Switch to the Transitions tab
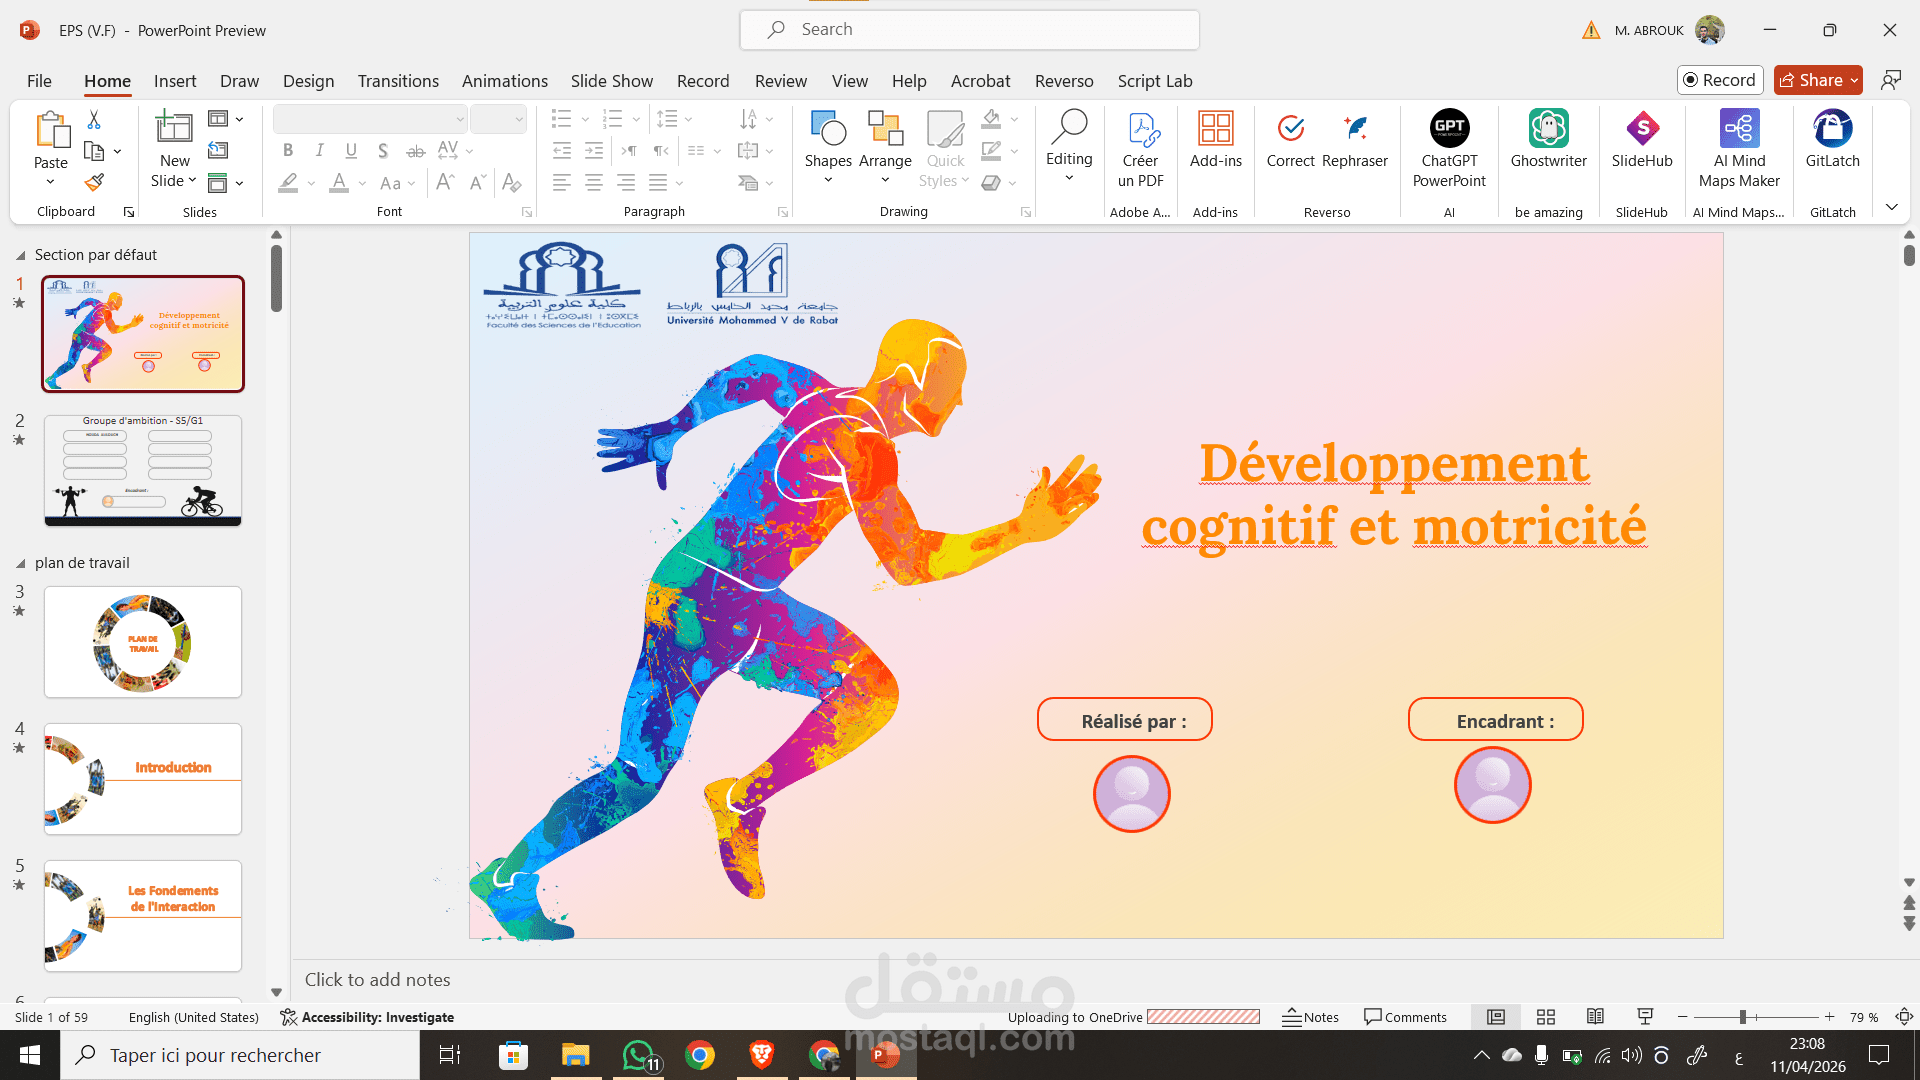The height and width of the screenshot is (1080, 1920). point(398,81)
